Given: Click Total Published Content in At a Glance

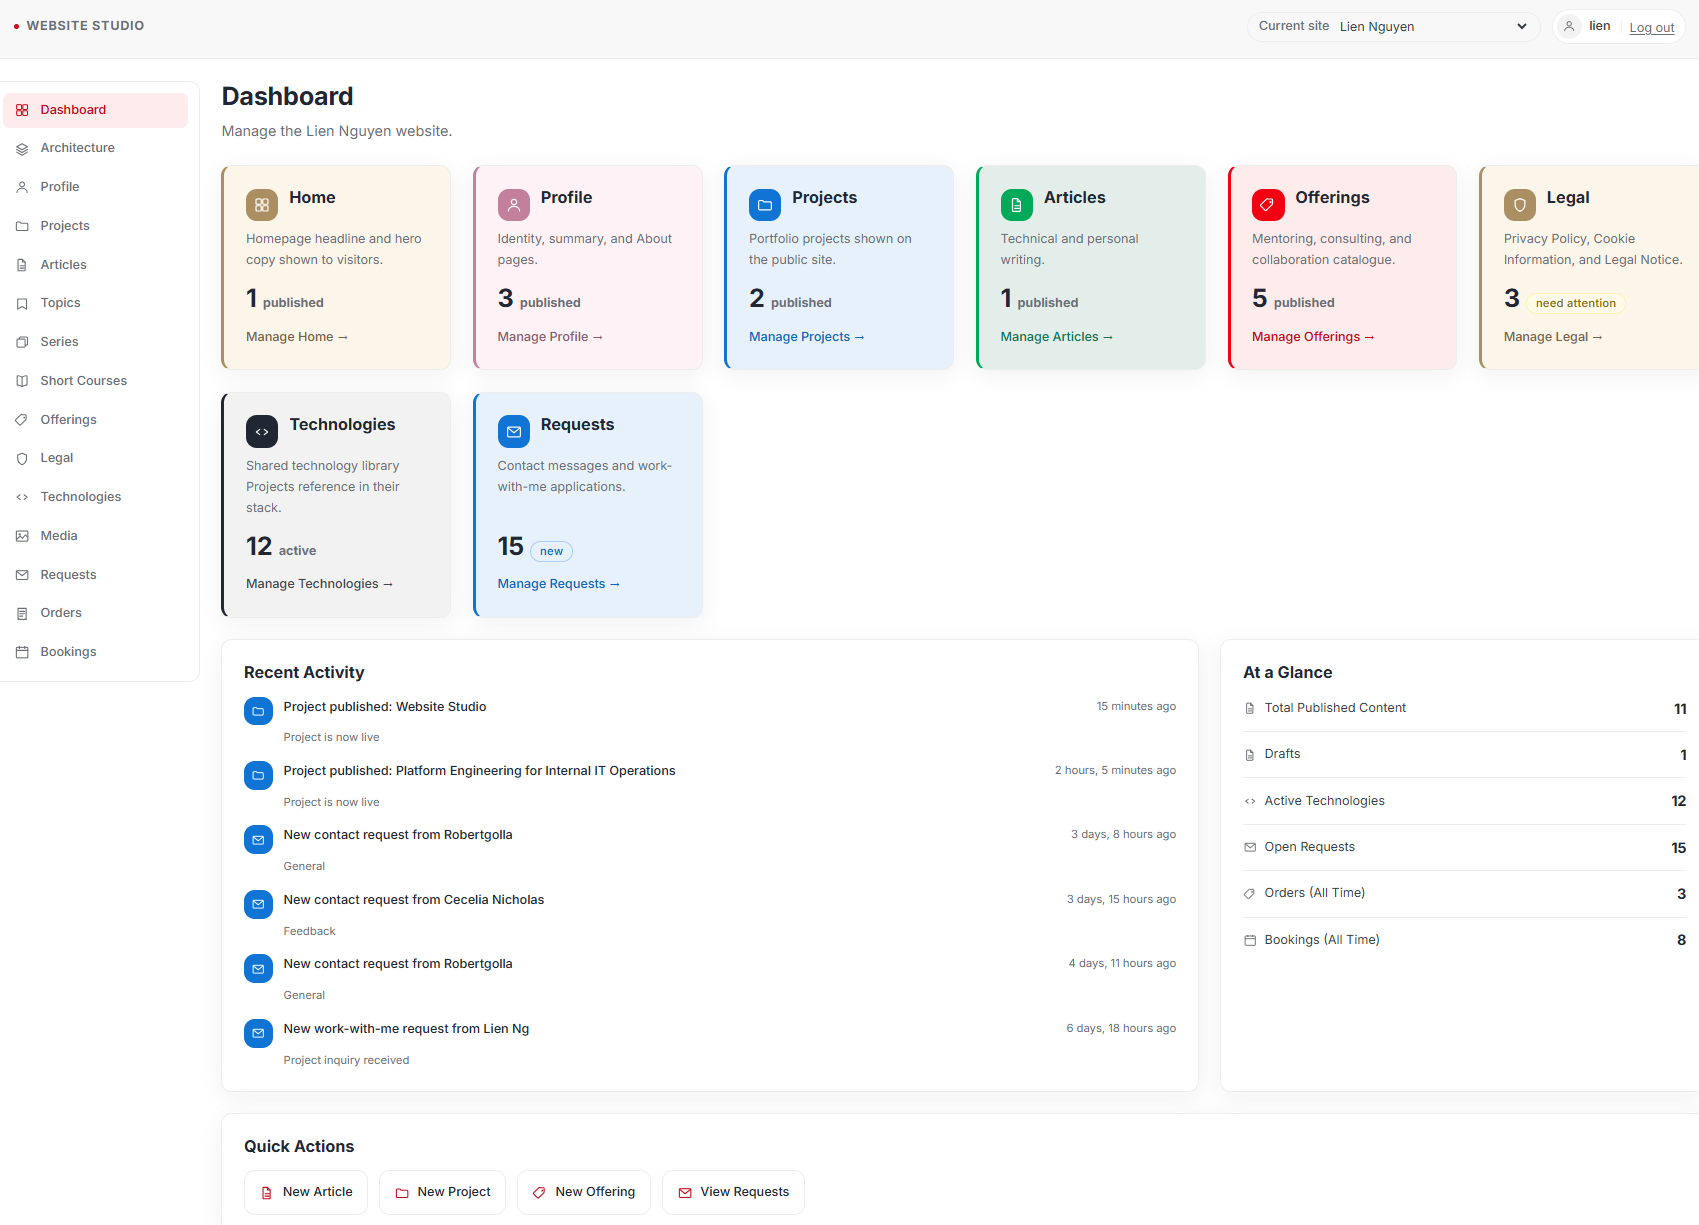Looking at the screenshot, I should [1465, 708].
